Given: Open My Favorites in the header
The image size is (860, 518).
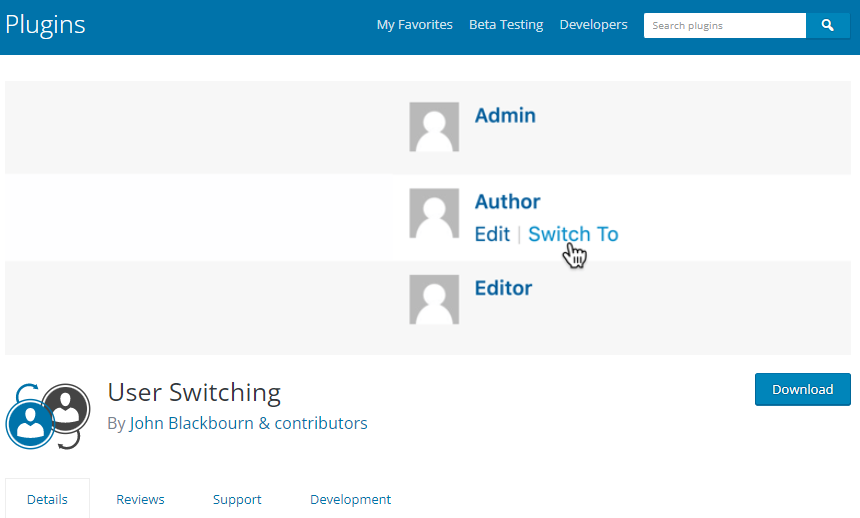Looking at the screenshot, I should (414, 25).
